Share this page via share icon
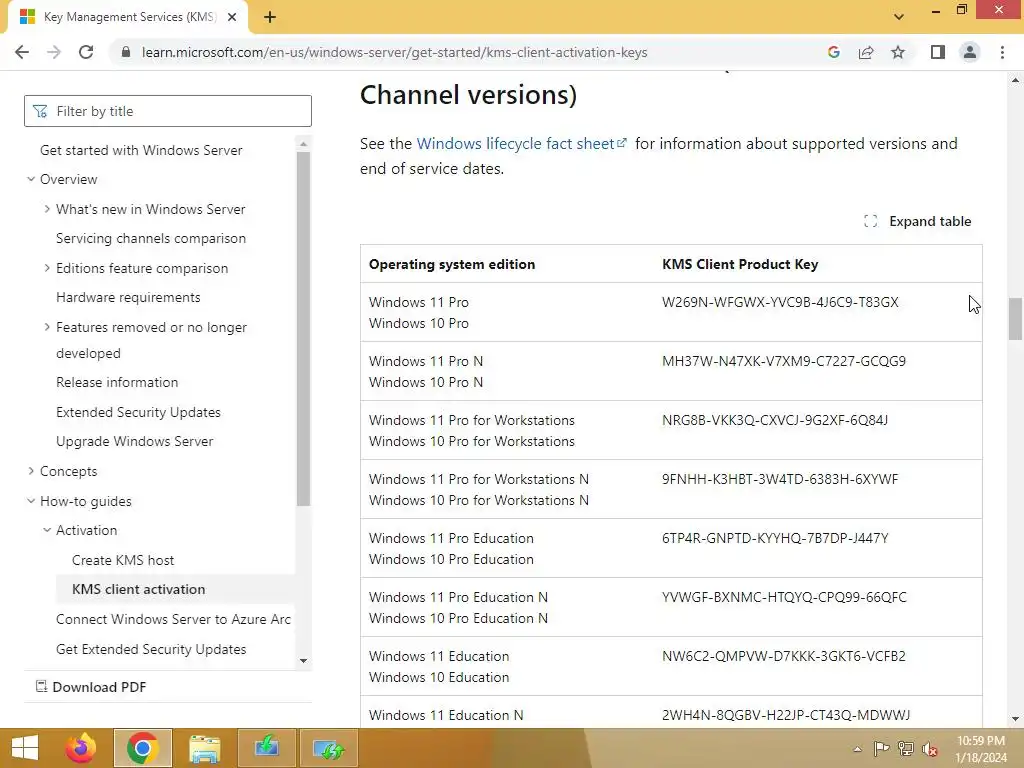1024x768 pixels. tap(866, 52)
